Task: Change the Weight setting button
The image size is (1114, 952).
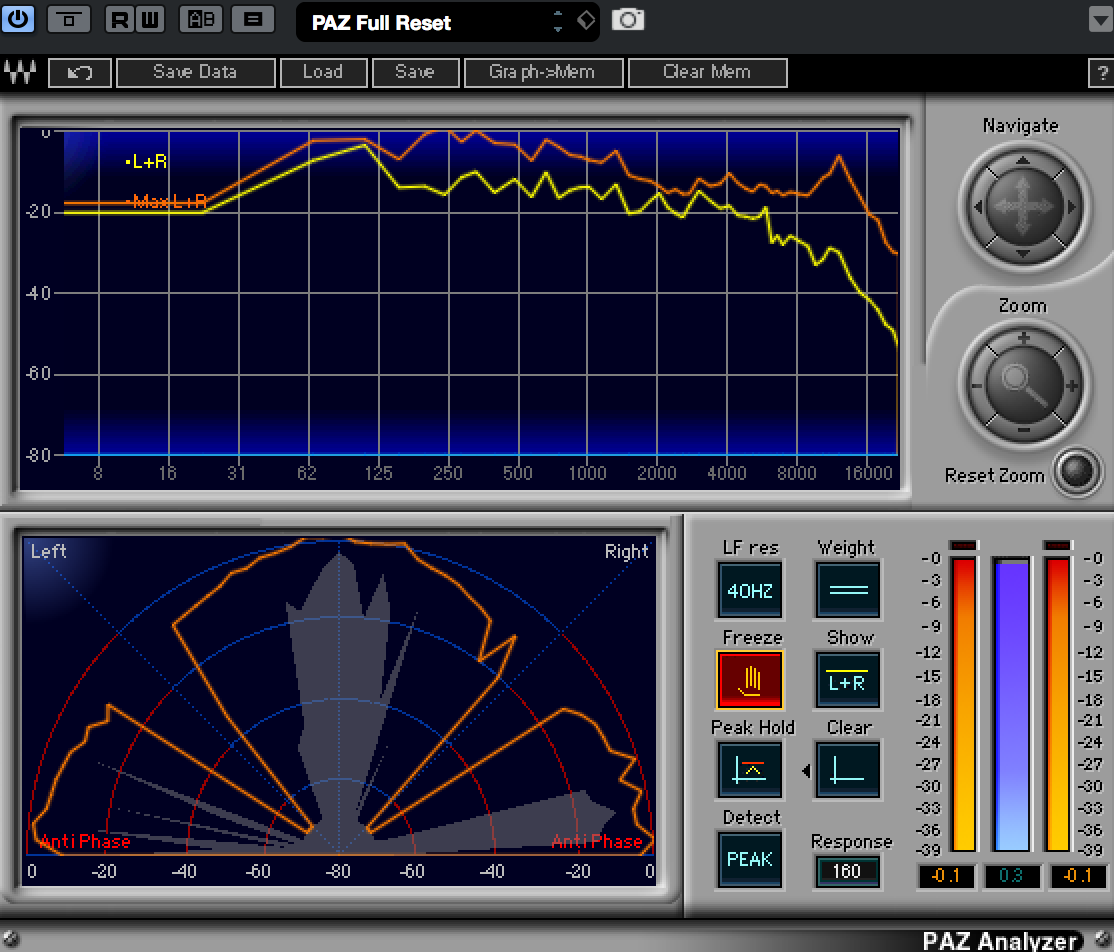Action: pyautogui.click(x=848, y=590)
